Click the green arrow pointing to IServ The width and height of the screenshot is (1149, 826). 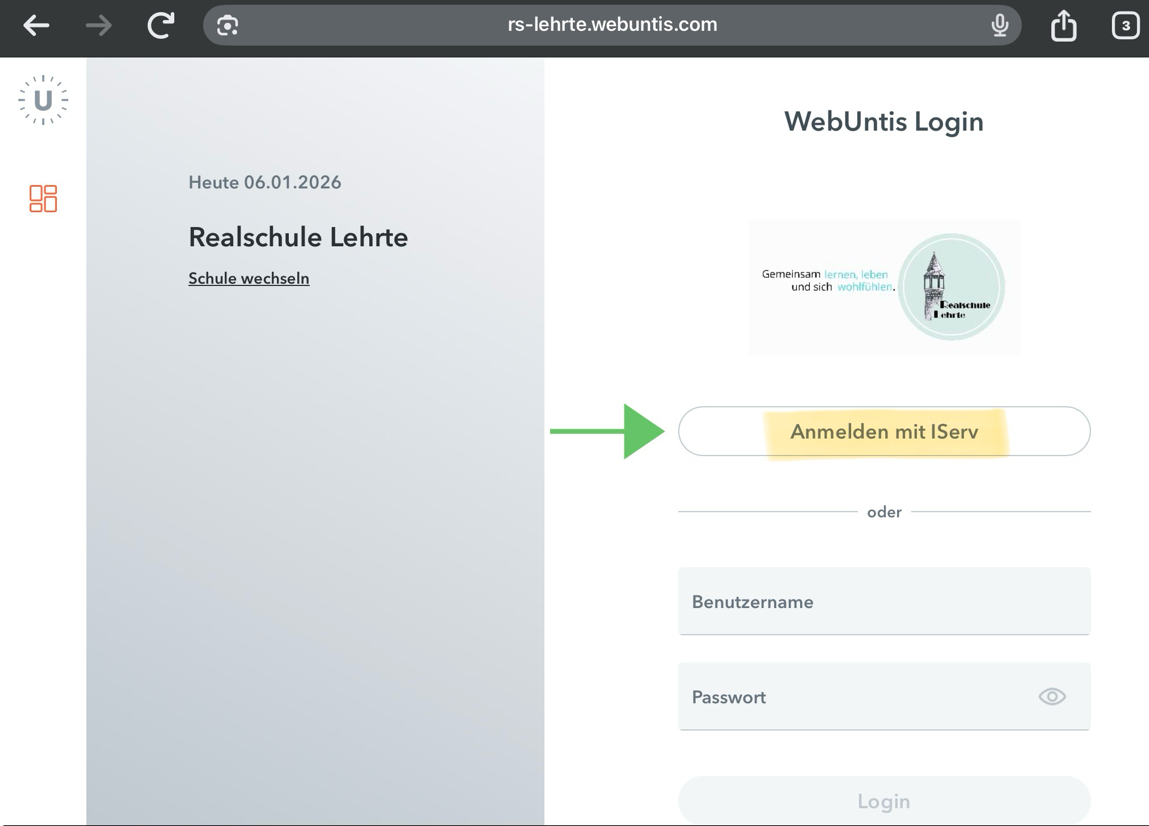tap(608, 431)
